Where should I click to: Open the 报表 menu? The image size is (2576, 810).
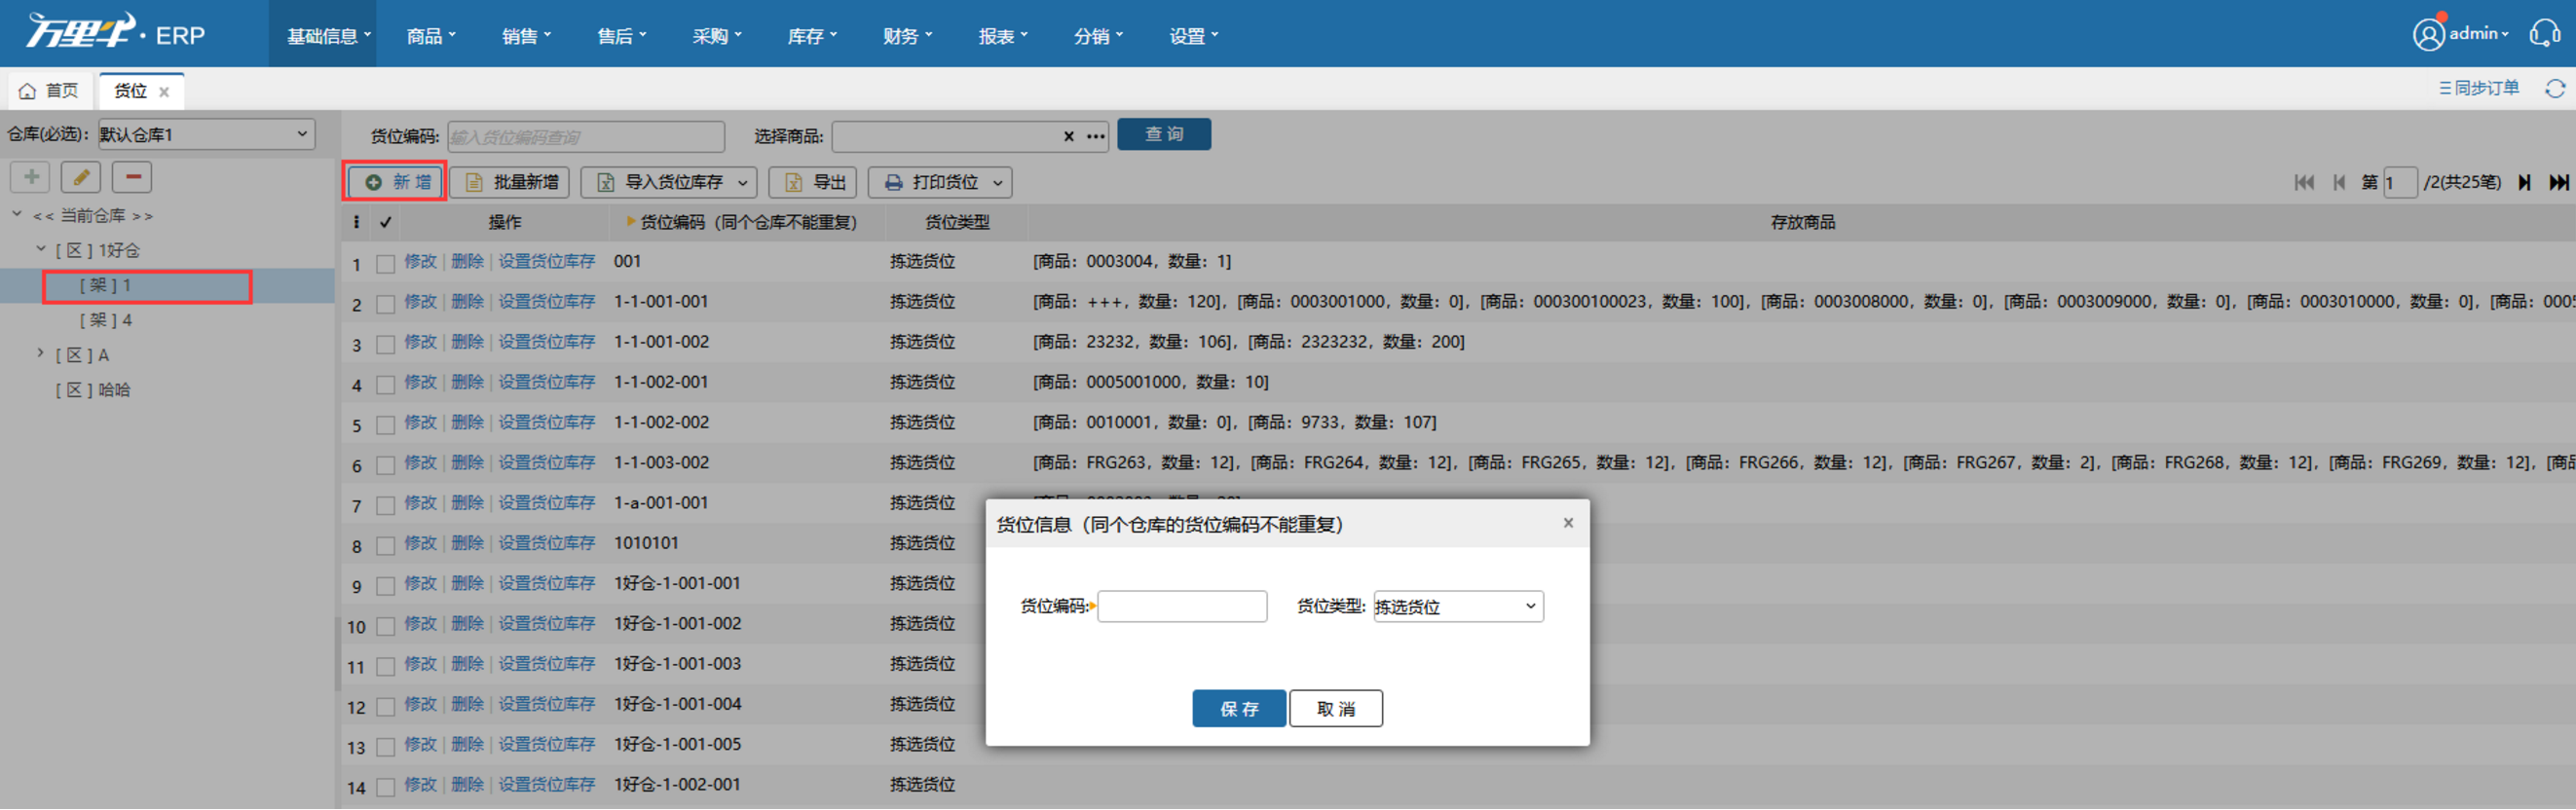pyautogui.click(x=1003, y=35)
